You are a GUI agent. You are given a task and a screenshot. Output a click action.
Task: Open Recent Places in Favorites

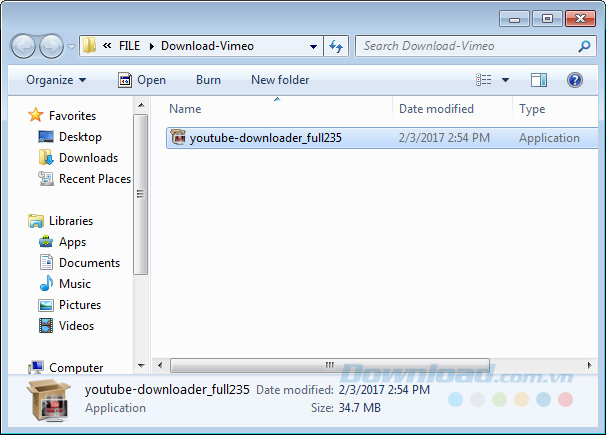click(x=95, y=179)
